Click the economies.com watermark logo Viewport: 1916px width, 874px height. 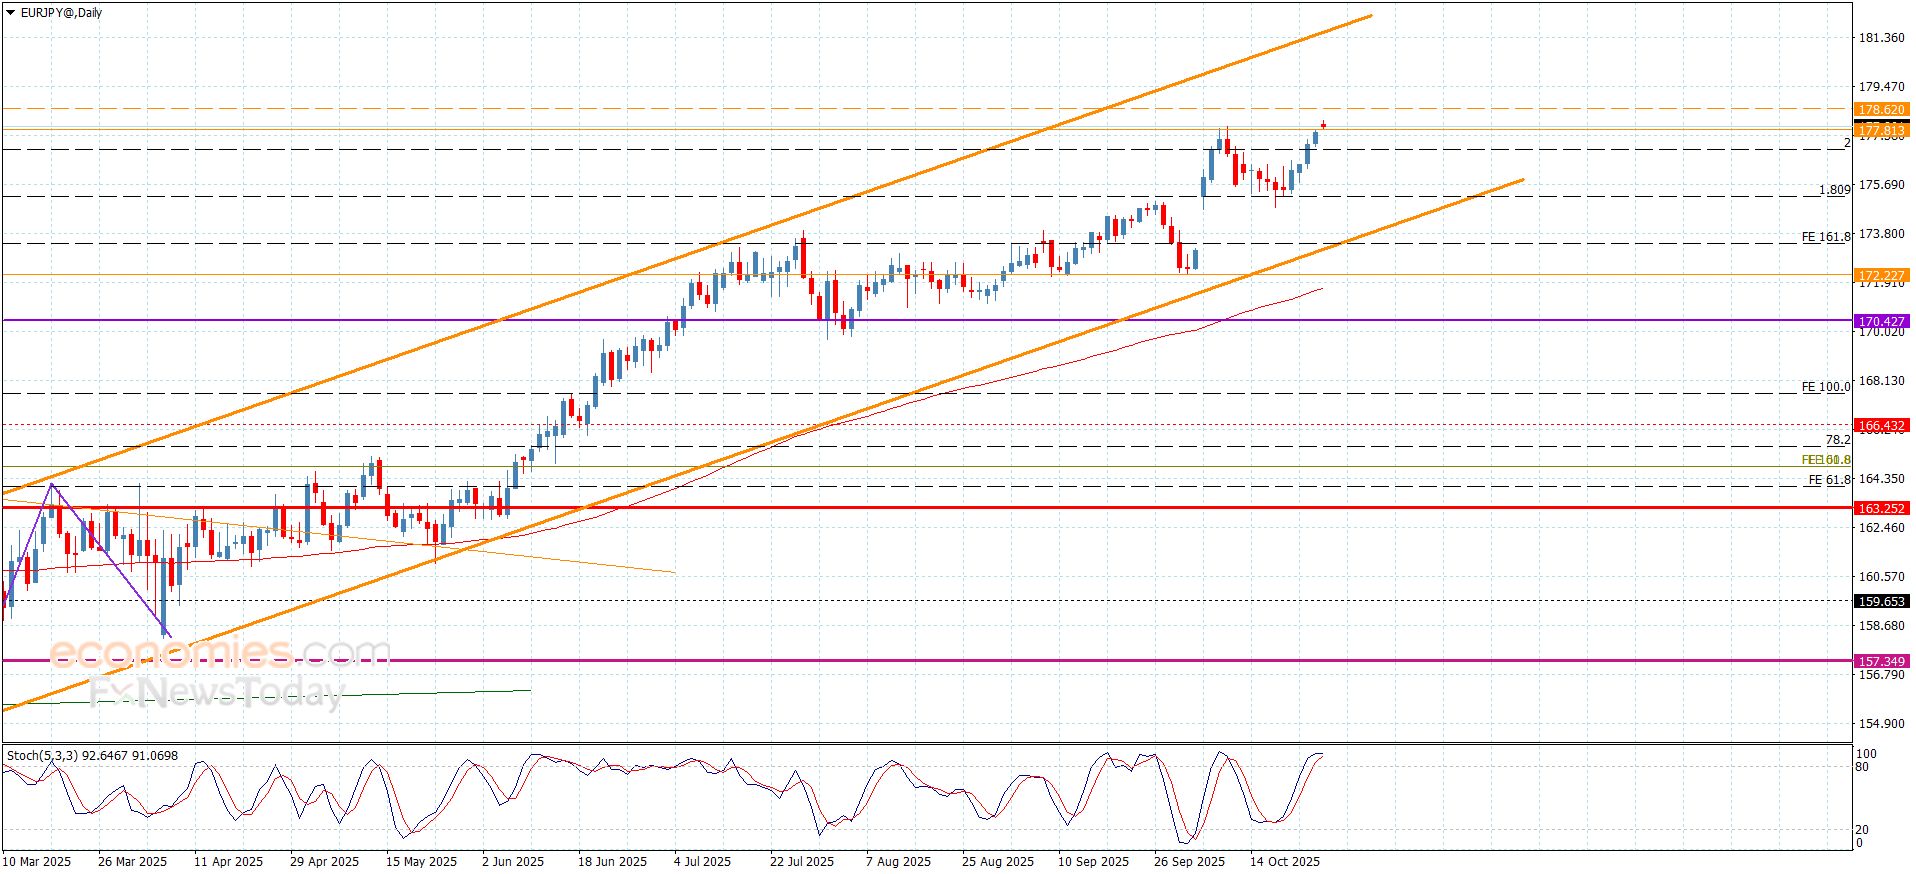pyautogui.click(x=220, y=652)
